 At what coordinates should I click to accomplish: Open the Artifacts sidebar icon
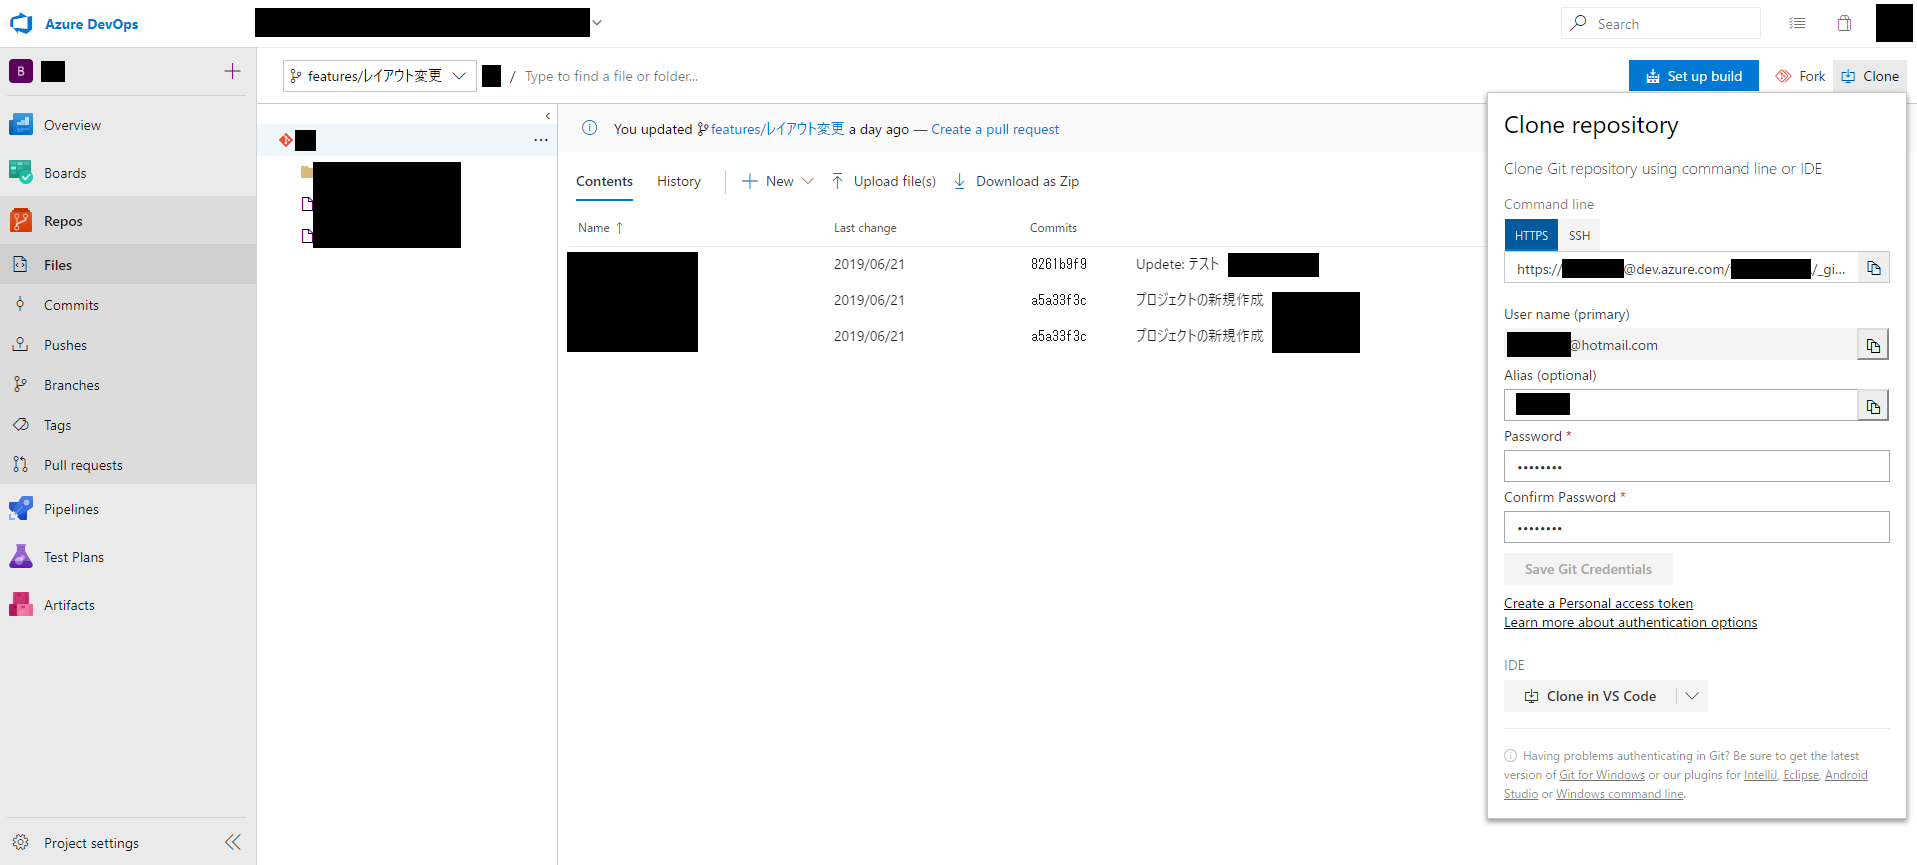point(21,605)
